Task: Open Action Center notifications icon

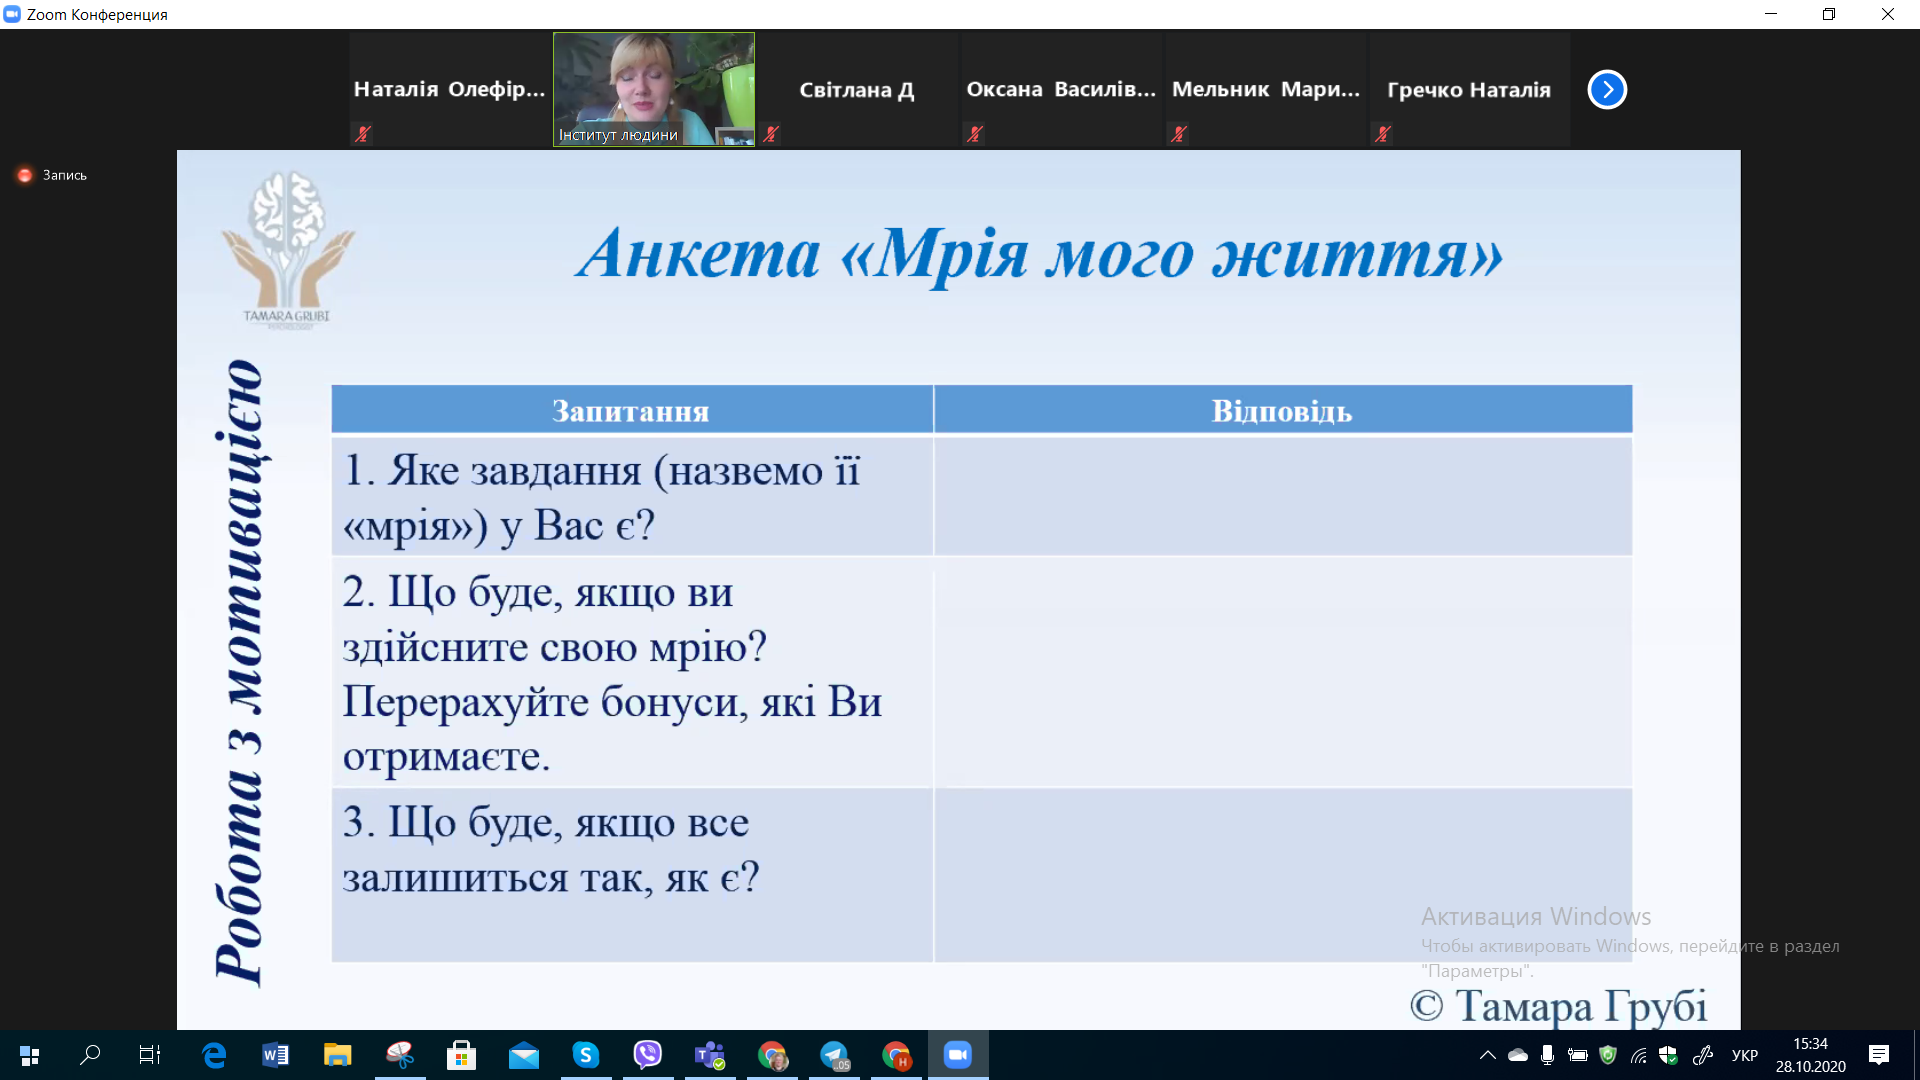Action: coord(1879,1055)
